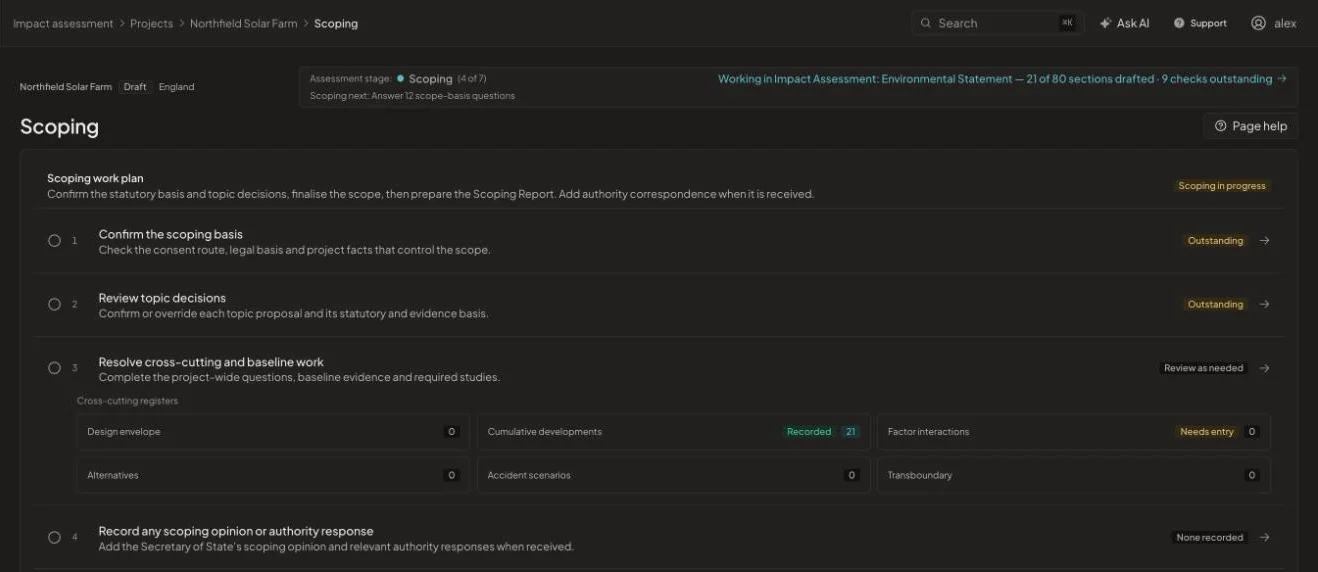Click Recorded badge on Cumulative developments
1318x572 pixels.
809,432
